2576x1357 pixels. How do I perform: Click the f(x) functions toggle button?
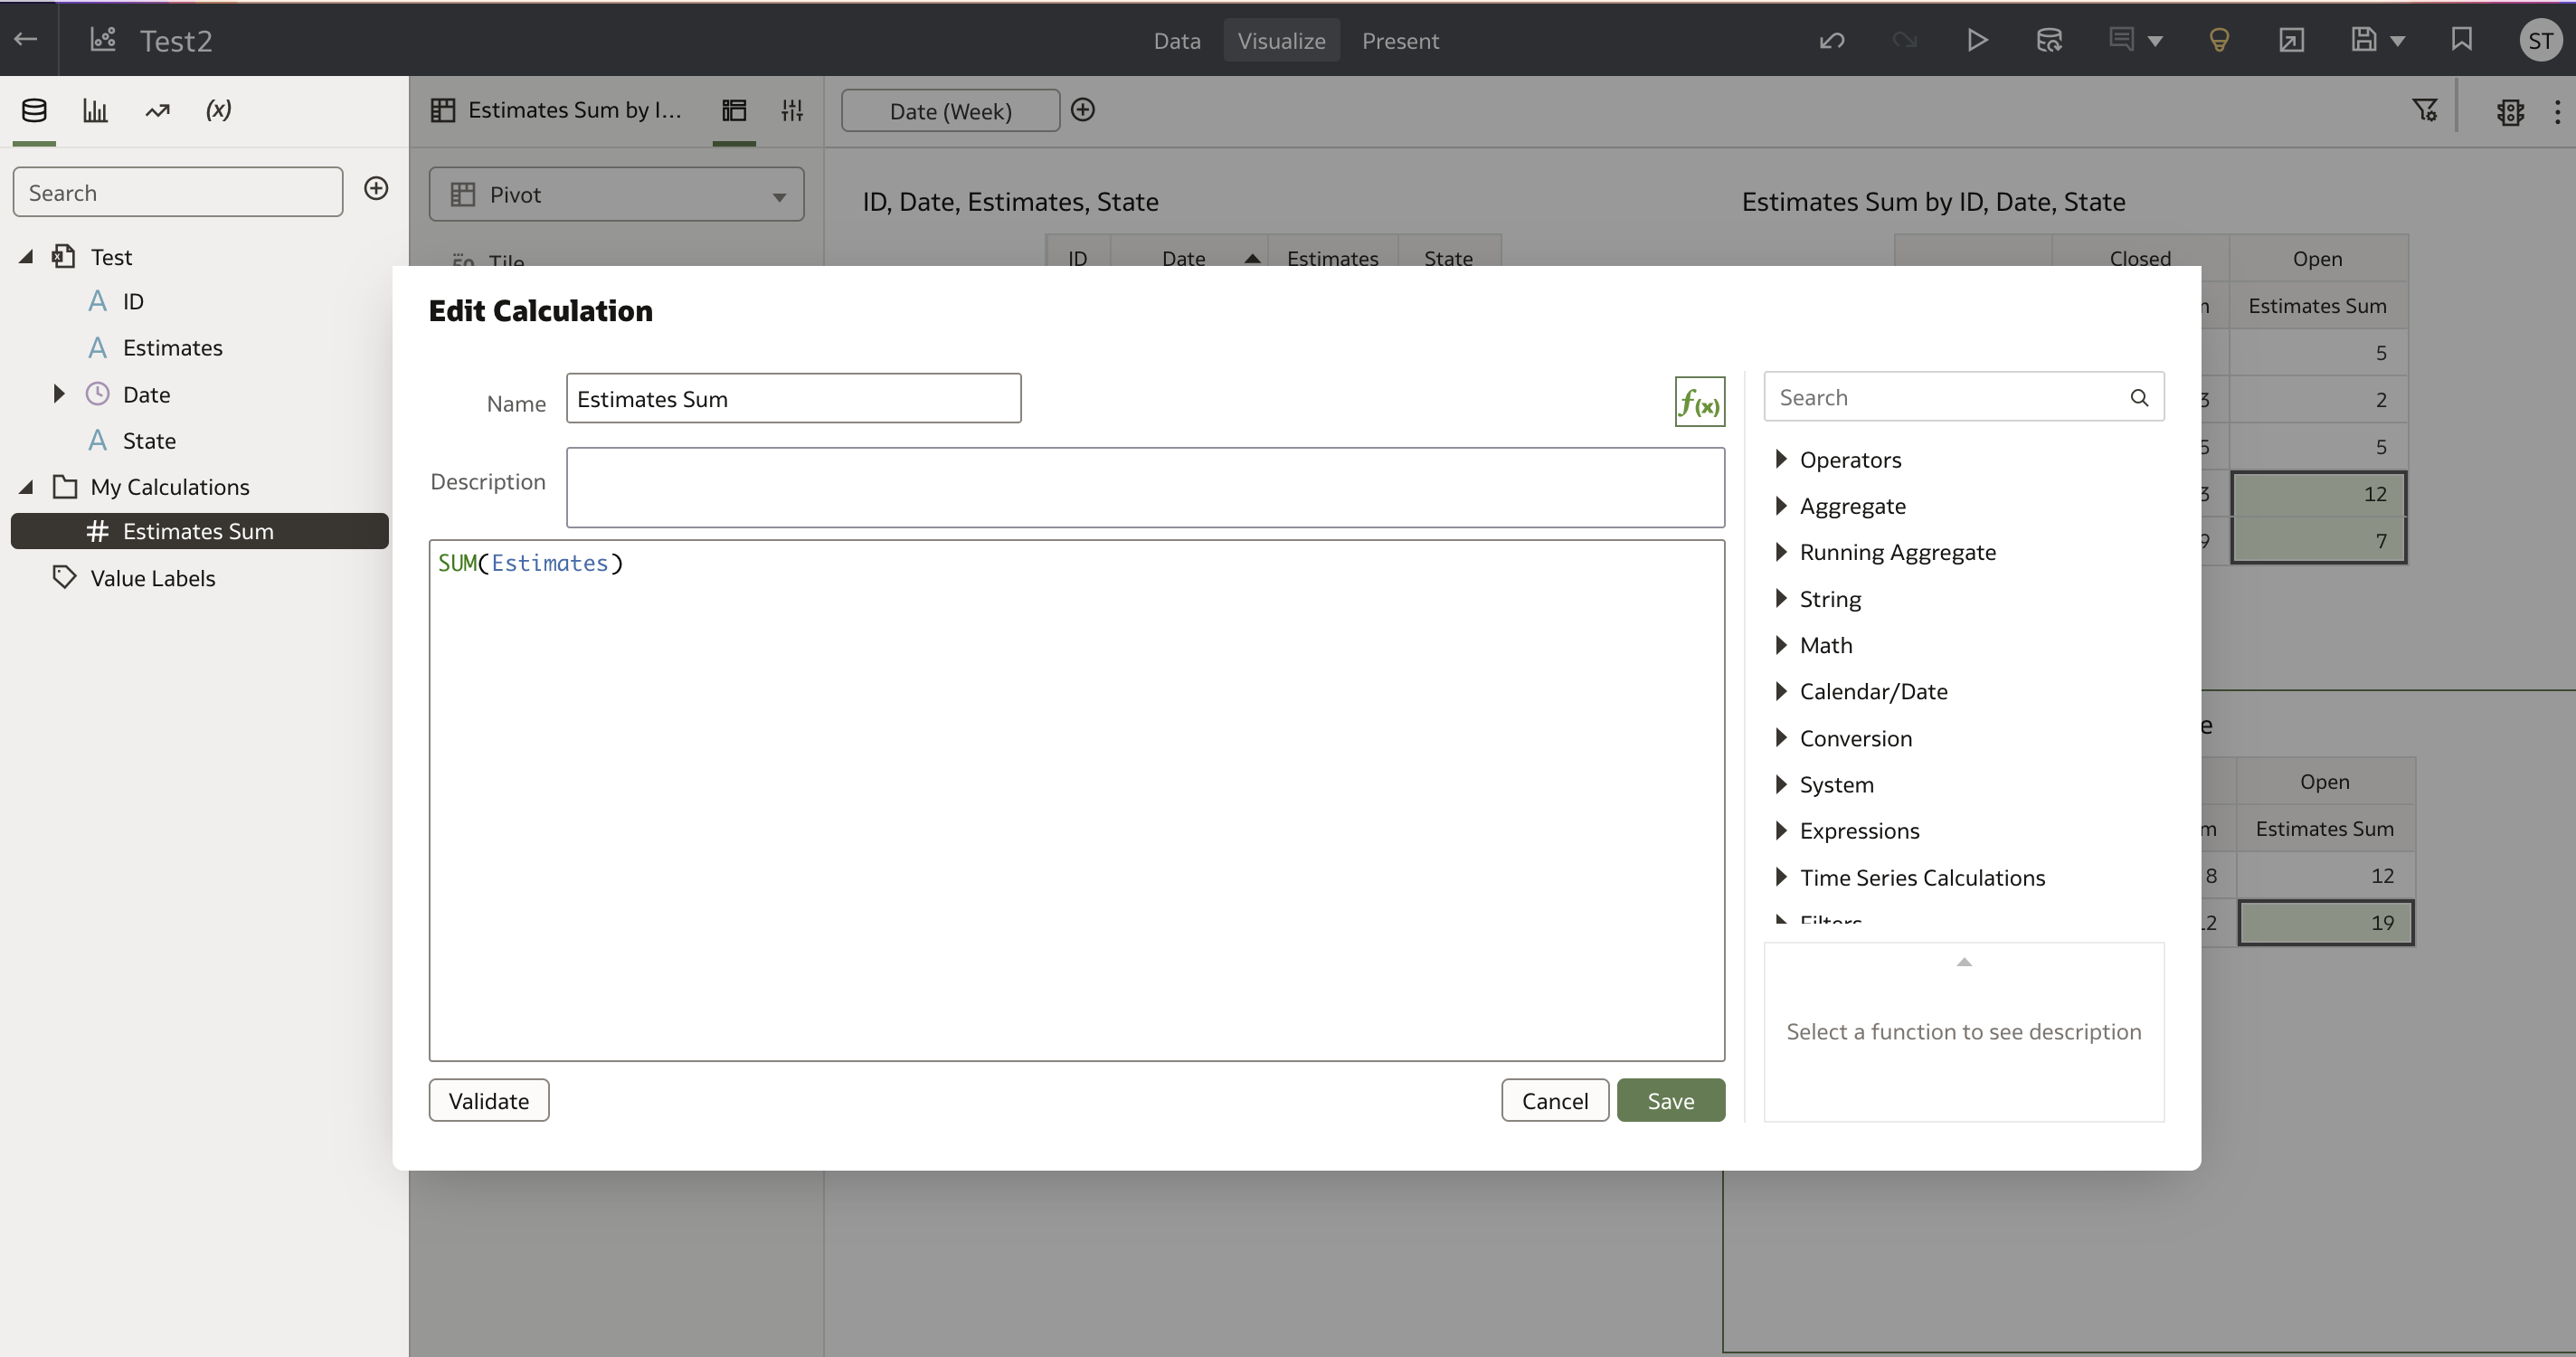click(1699, 402)
